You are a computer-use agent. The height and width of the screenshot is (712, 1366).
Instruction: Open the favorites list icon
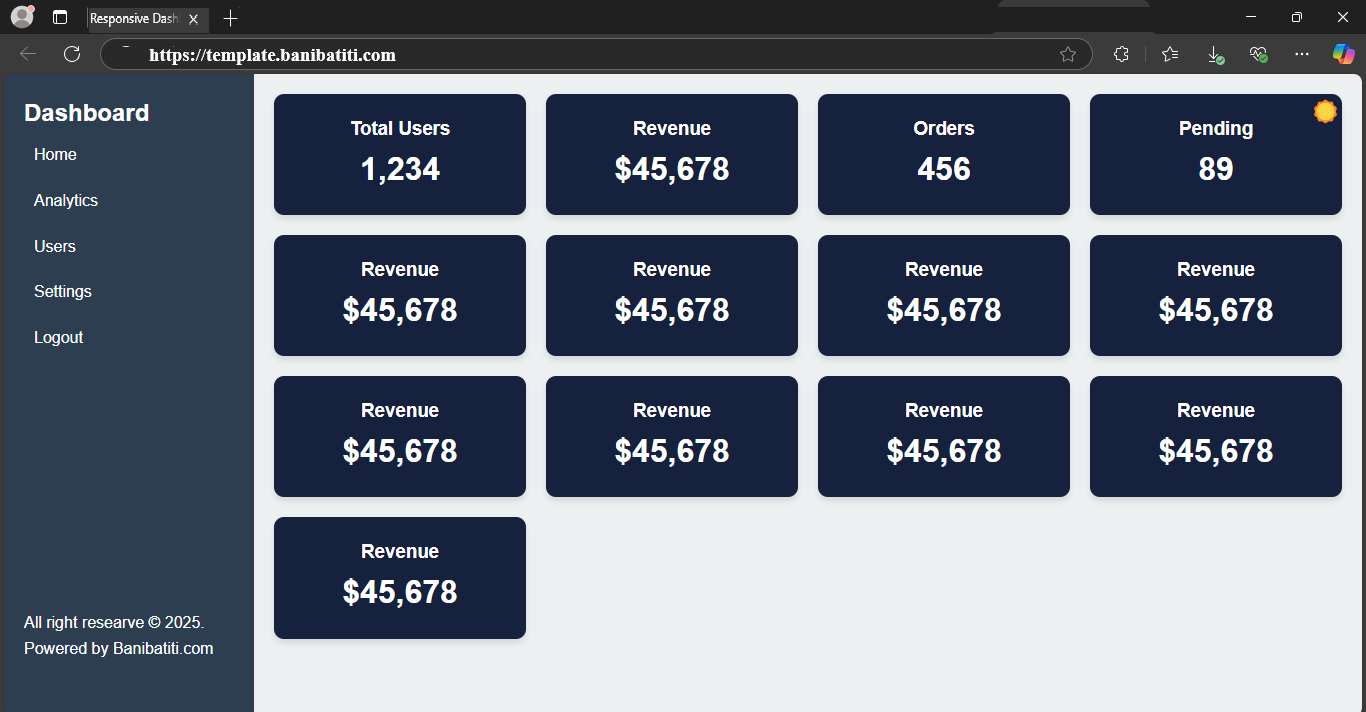[1170, 54]
